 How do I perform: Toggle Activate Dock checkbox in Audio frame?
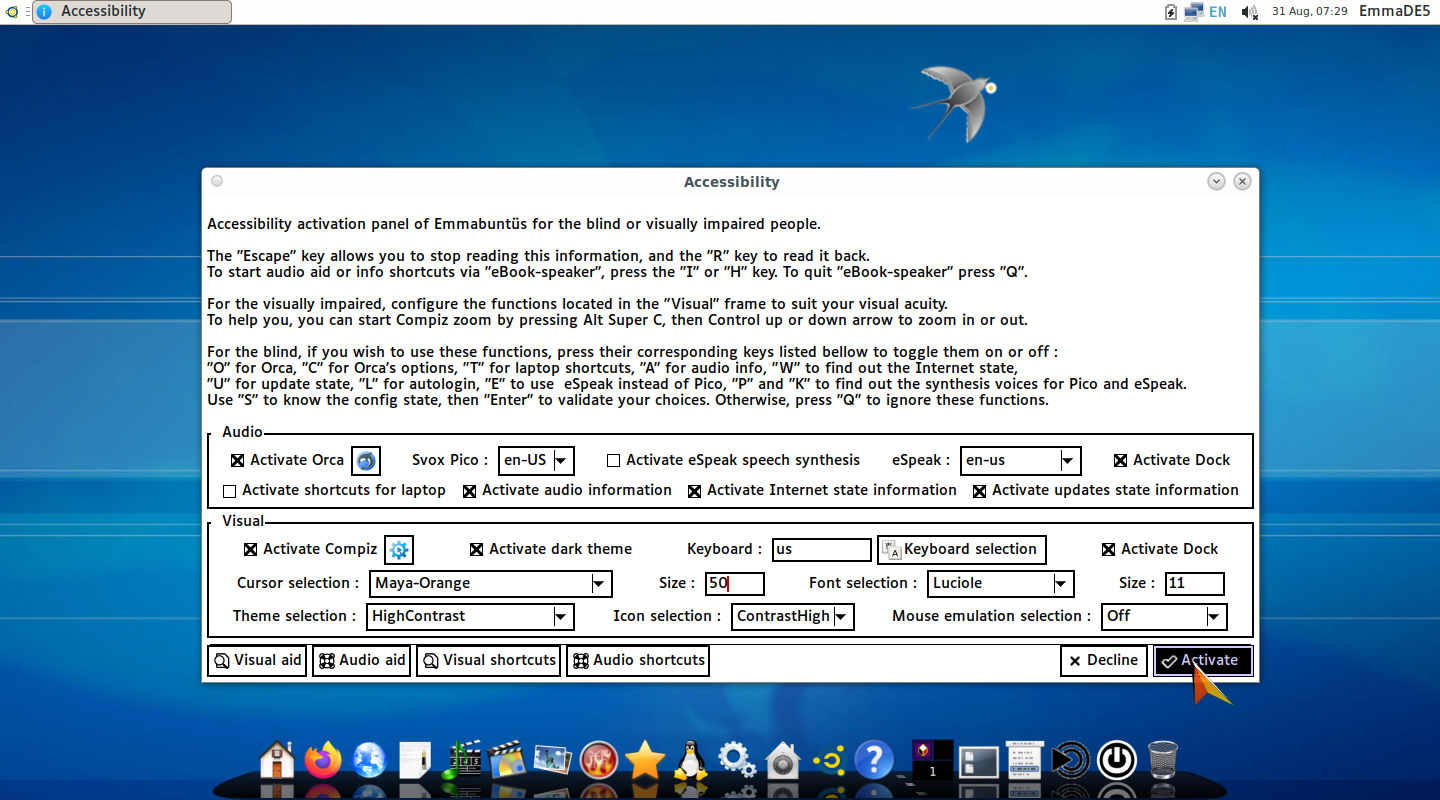click(x=1120, y=461)
